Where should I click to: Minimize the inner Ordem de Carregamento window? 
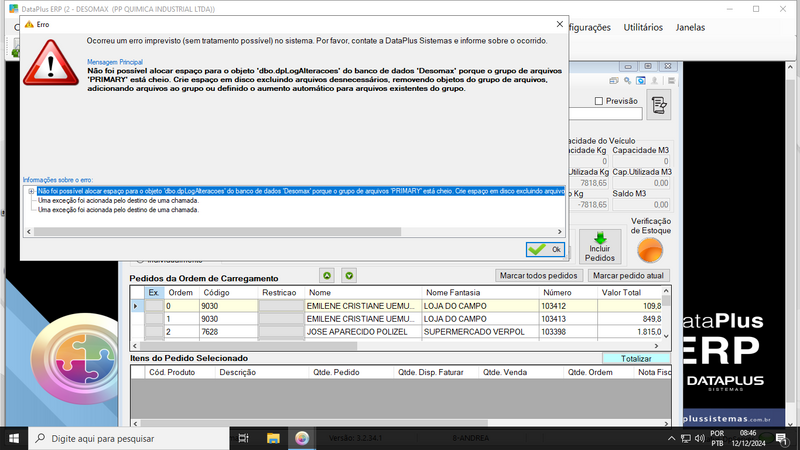[x=628, y=66]
